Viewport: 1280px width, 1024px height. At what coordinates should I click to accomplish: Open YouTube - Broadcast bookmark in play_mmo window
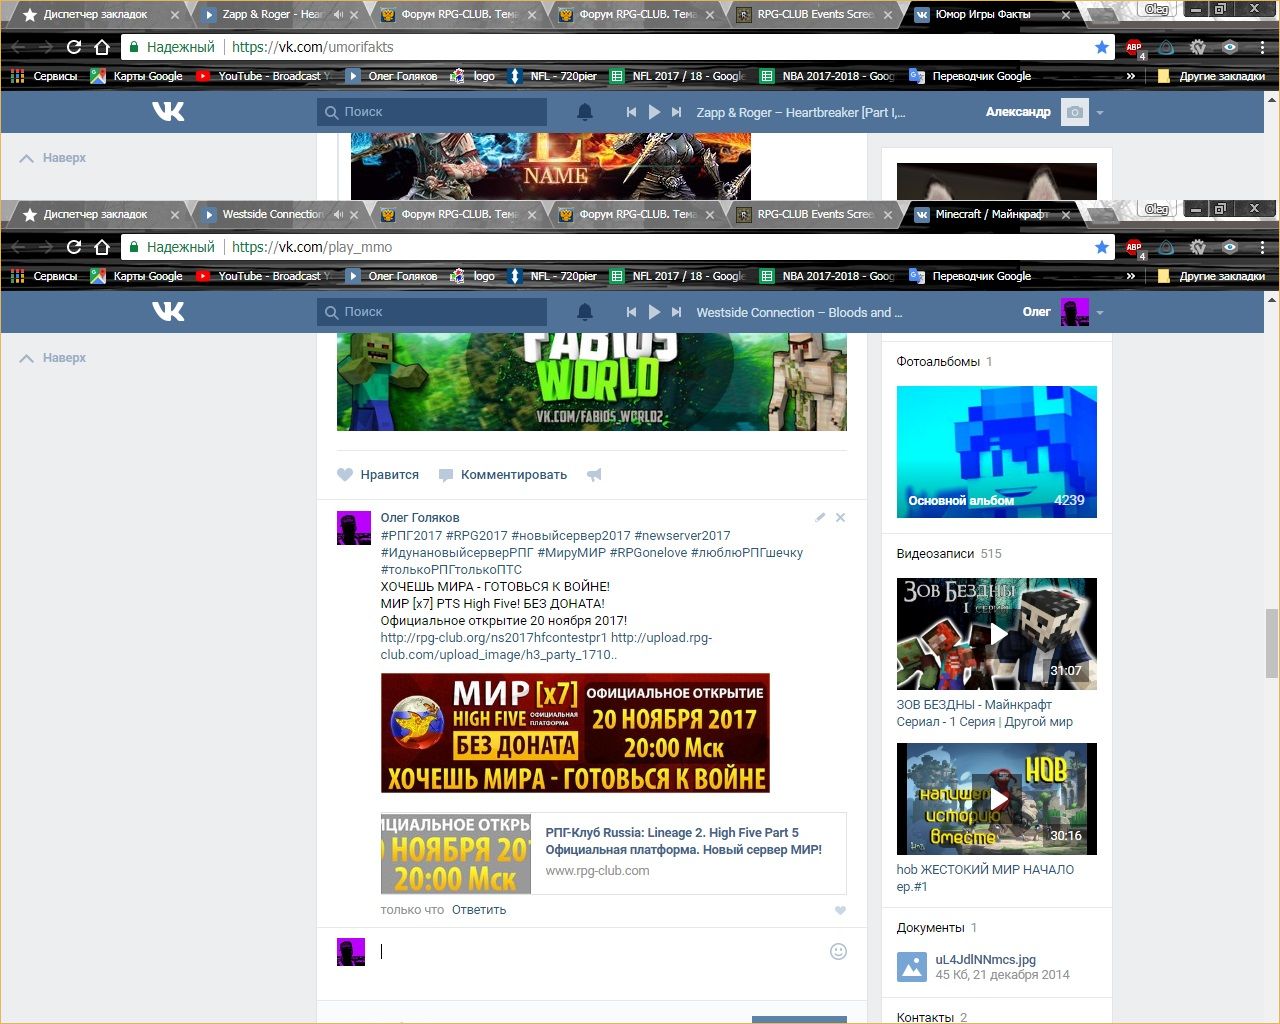click(x=264, y=276)
